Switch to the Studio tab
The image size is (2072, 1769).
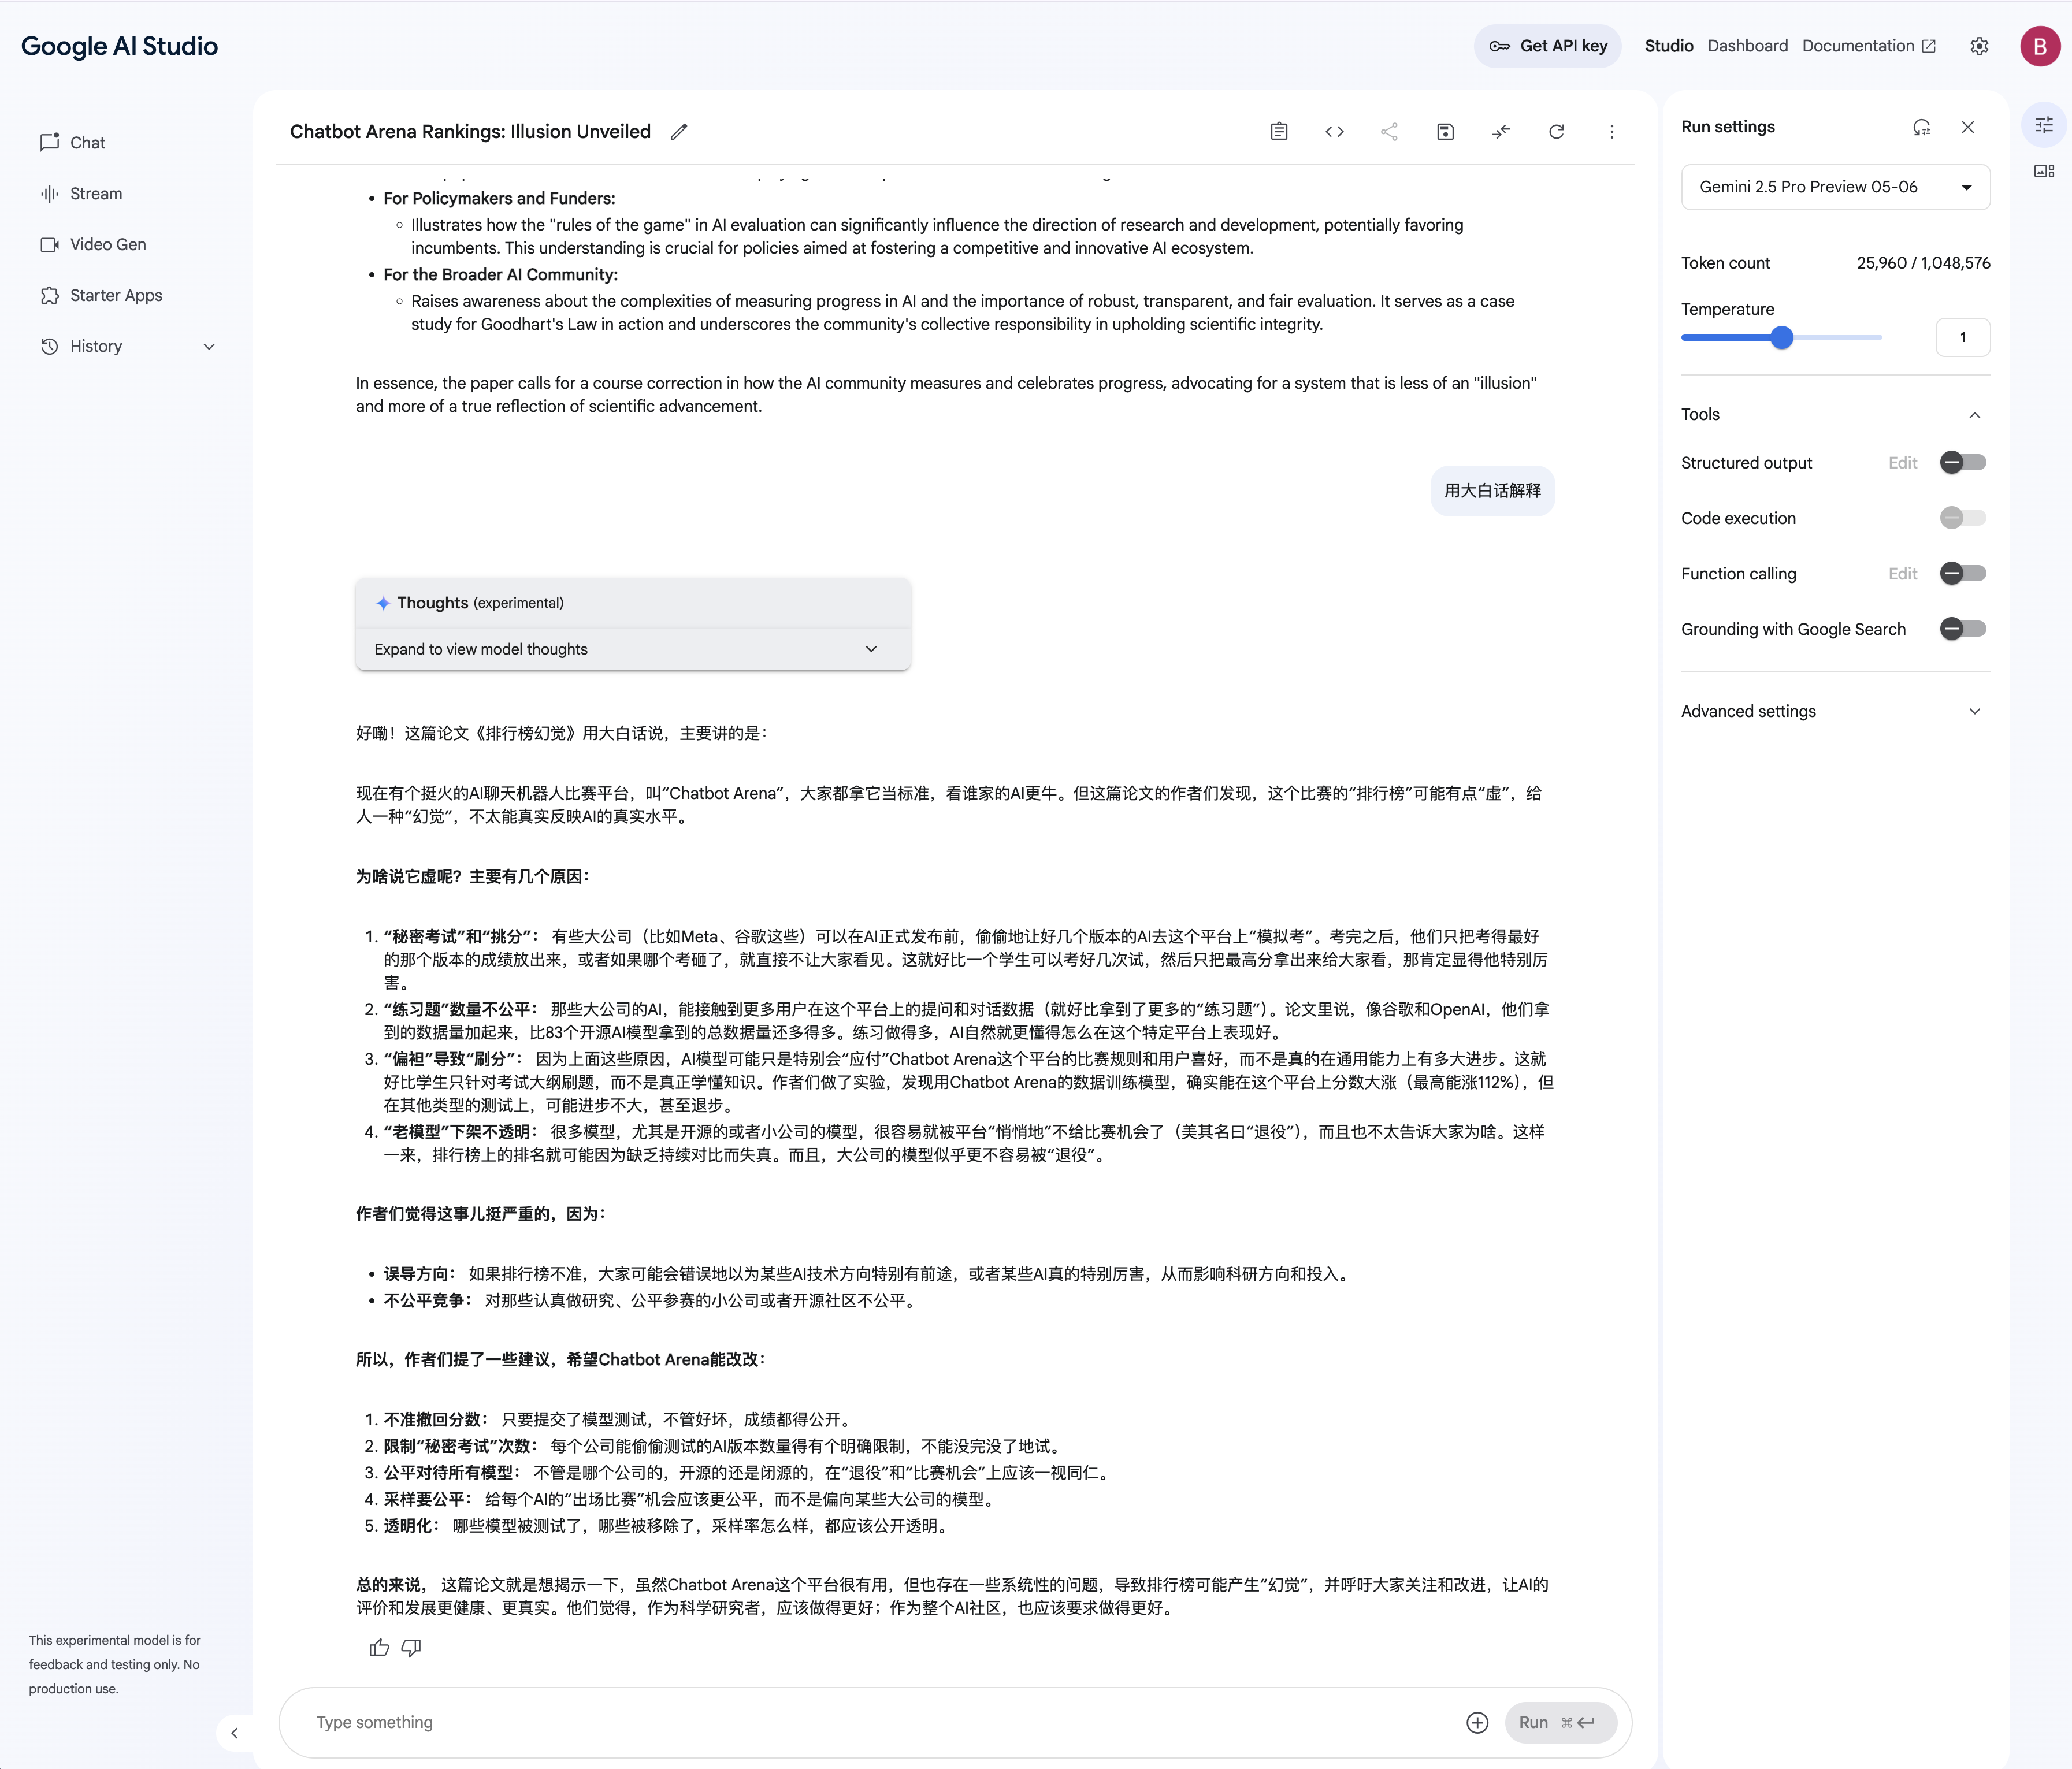[x=1668, y=46]
